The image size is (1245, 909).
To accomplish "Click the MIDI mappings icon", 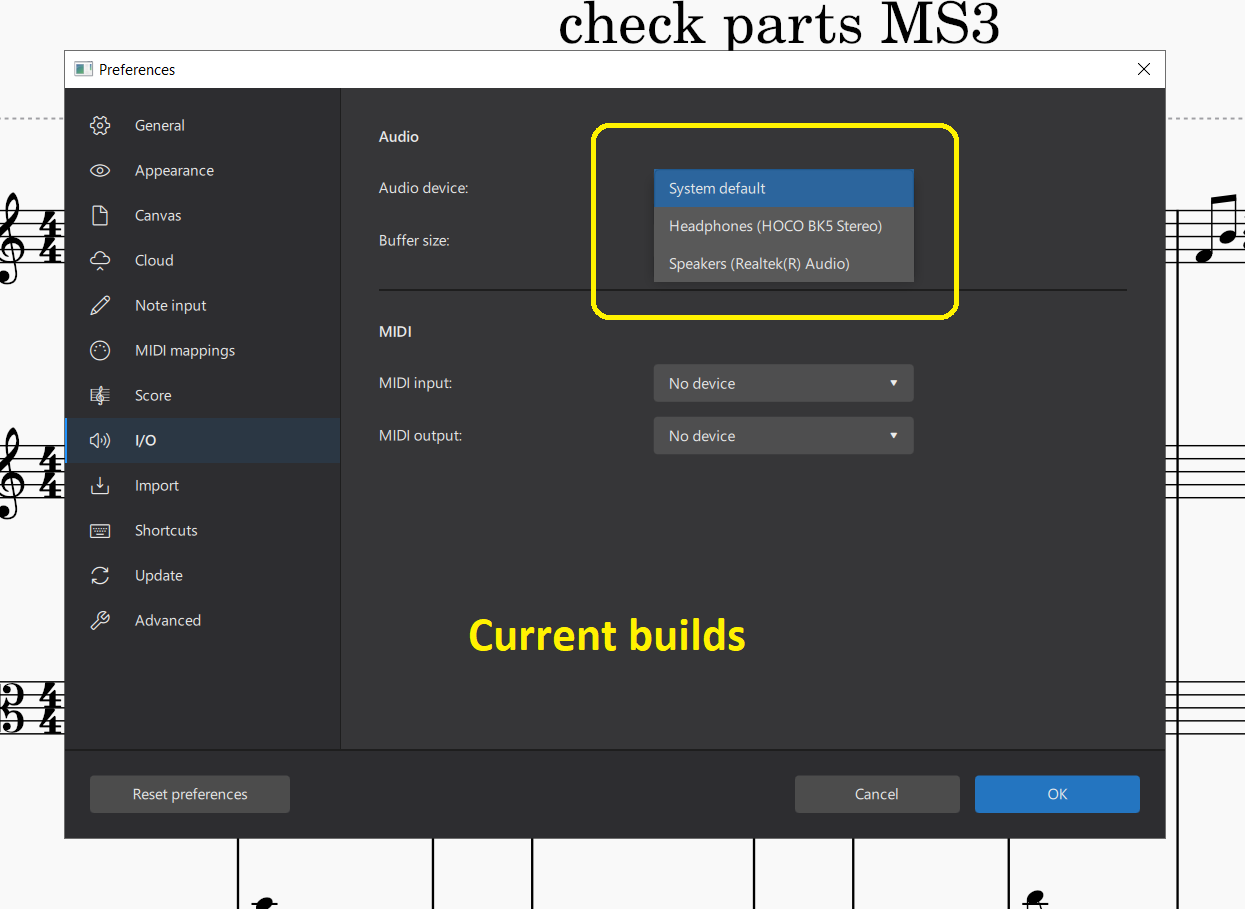I will (x=100, y=350).
